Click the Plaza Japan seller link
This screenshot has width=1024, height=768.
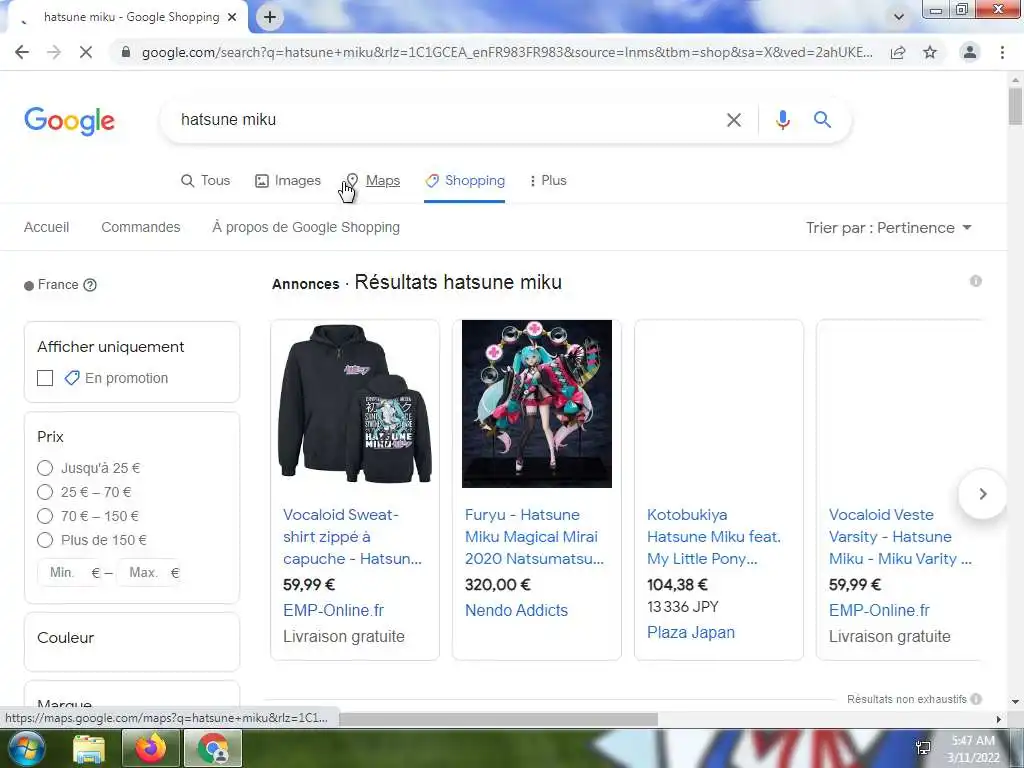691,632
